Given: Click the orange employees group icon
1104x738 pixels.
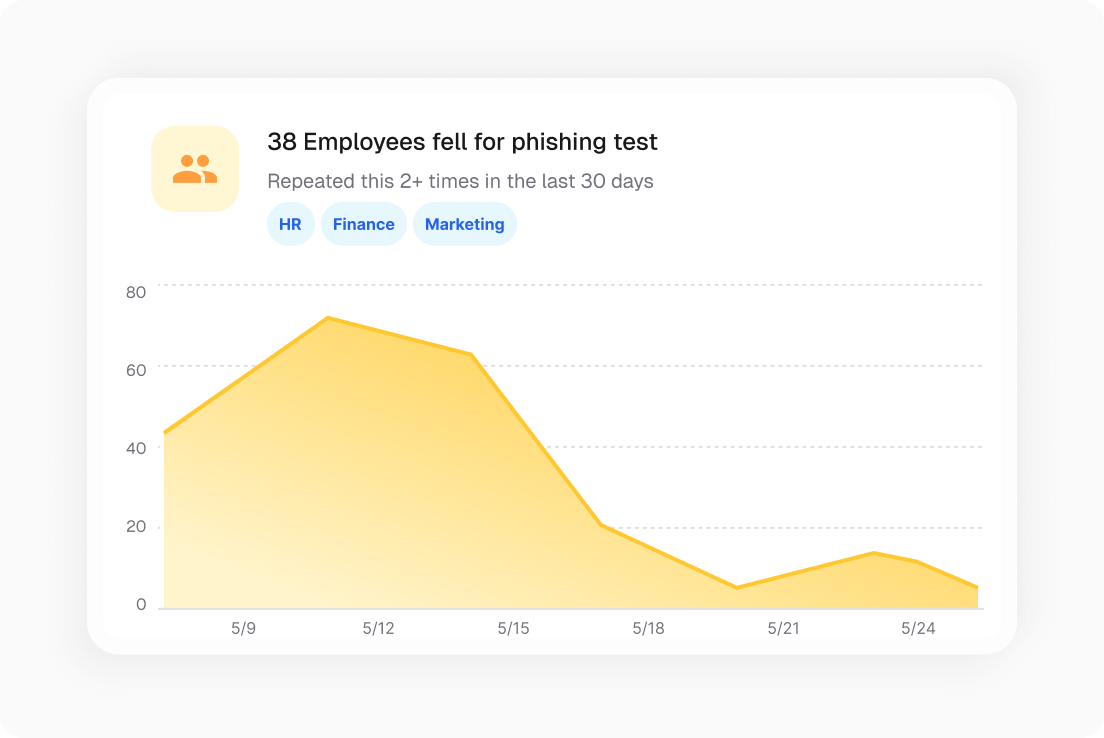Looking at the screenshot, I should (195, 169).
